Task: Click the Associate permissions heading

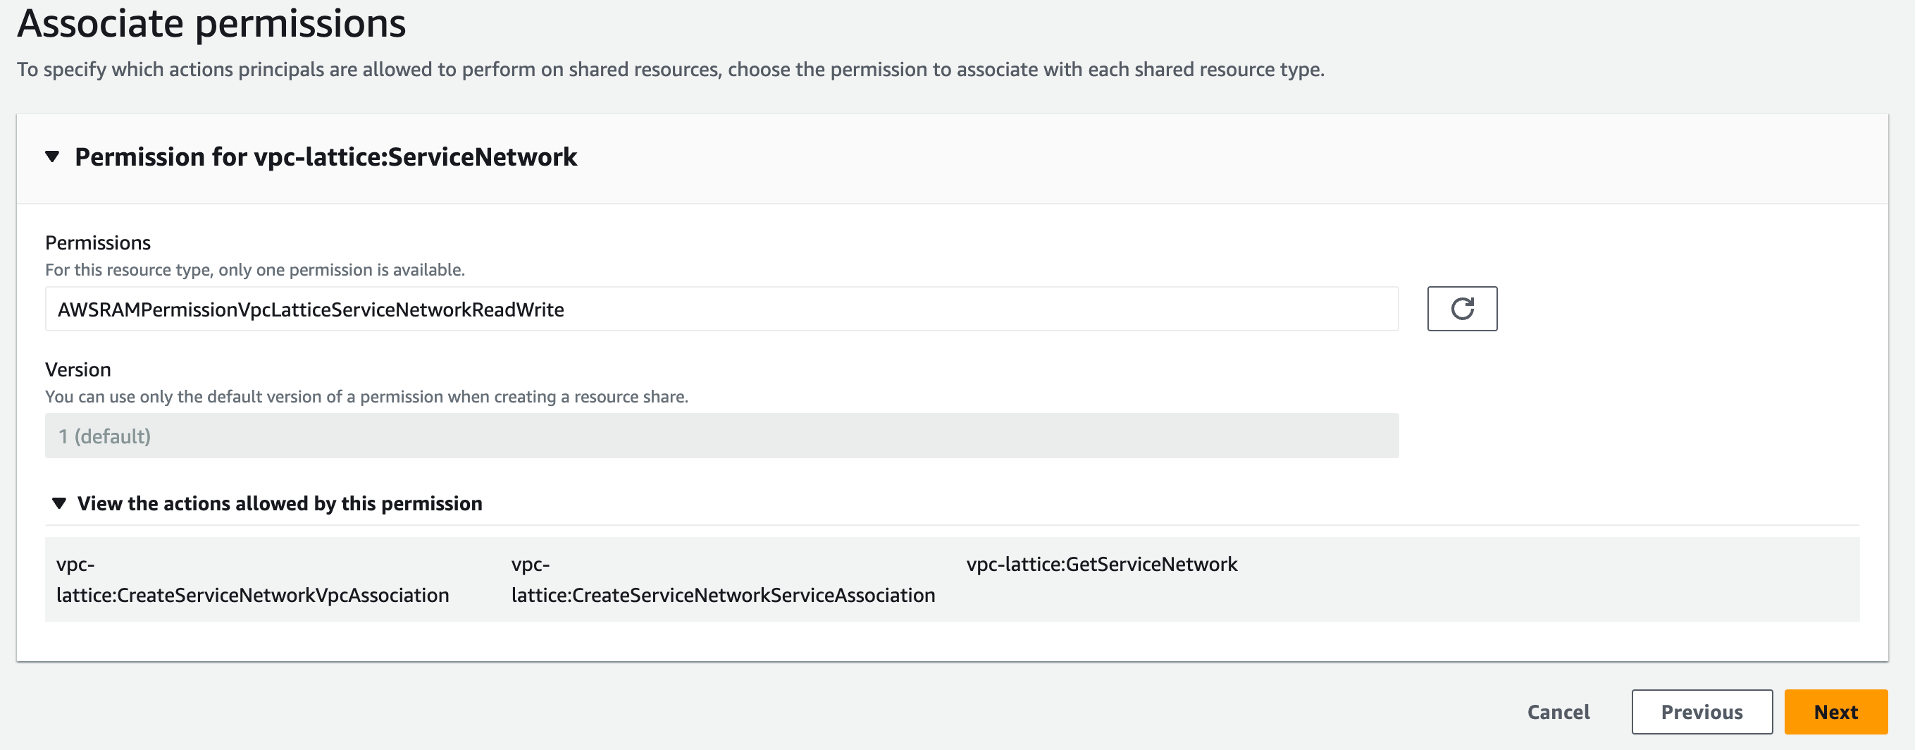Action: coord(212,24)
